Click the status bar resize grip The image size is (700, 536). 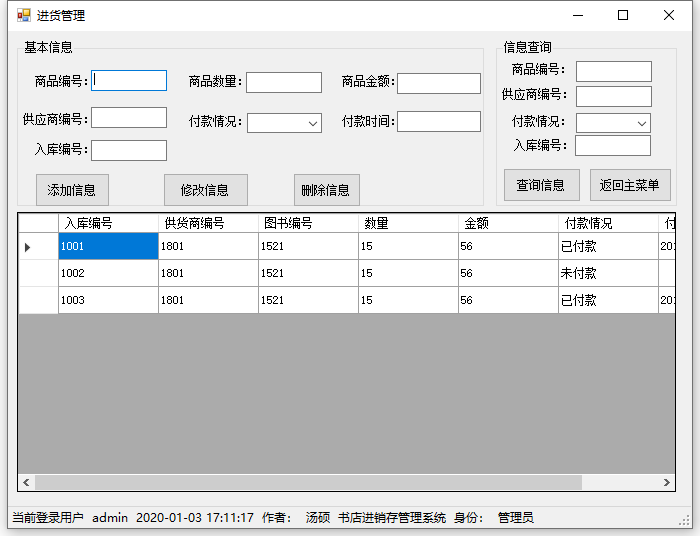click(x=685, y=520)
